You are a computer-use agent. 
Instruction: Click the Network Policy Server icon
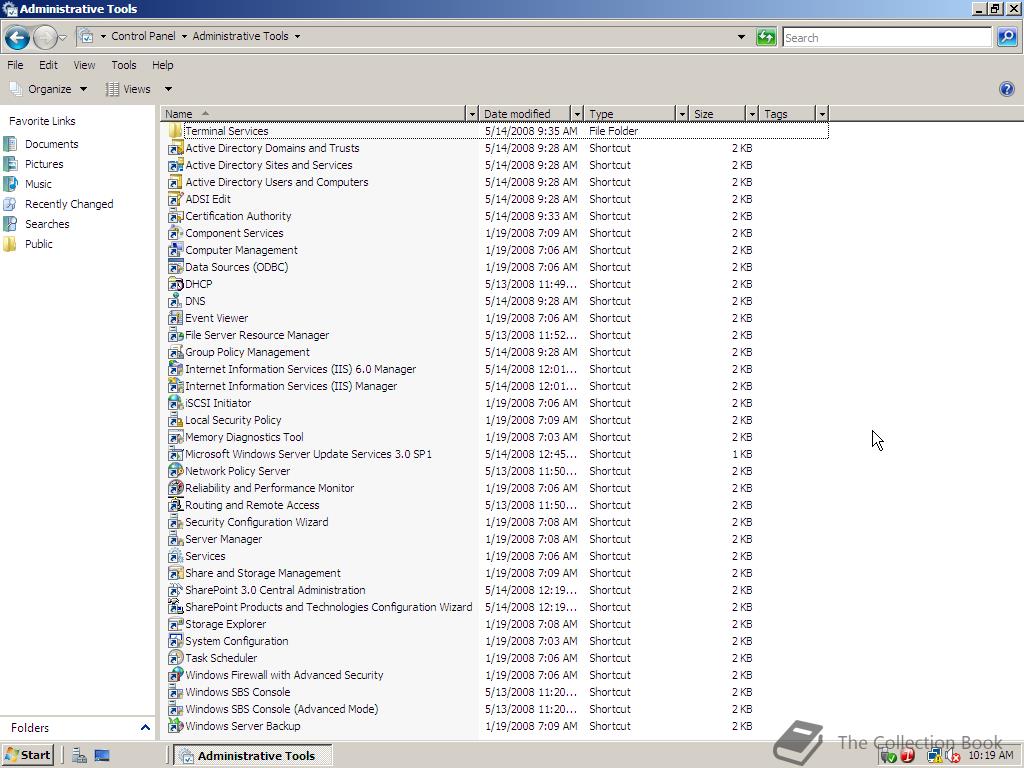175,471
